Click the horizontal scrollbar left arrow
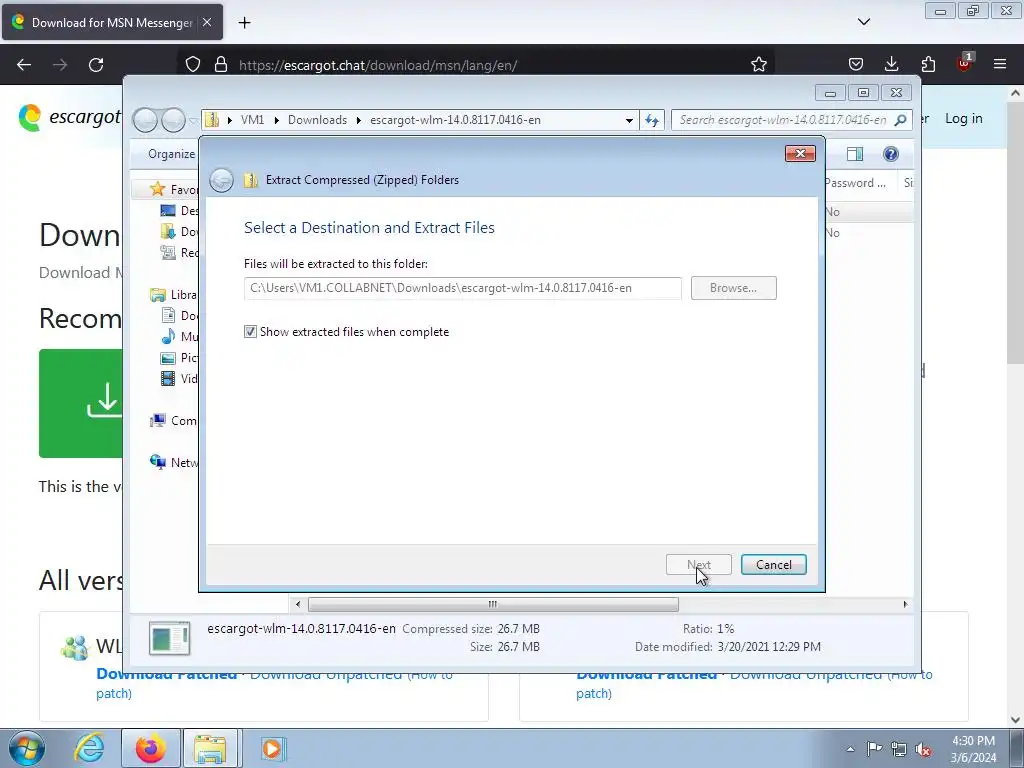This screenshot has width=1024, height=768. coord(298,604)
